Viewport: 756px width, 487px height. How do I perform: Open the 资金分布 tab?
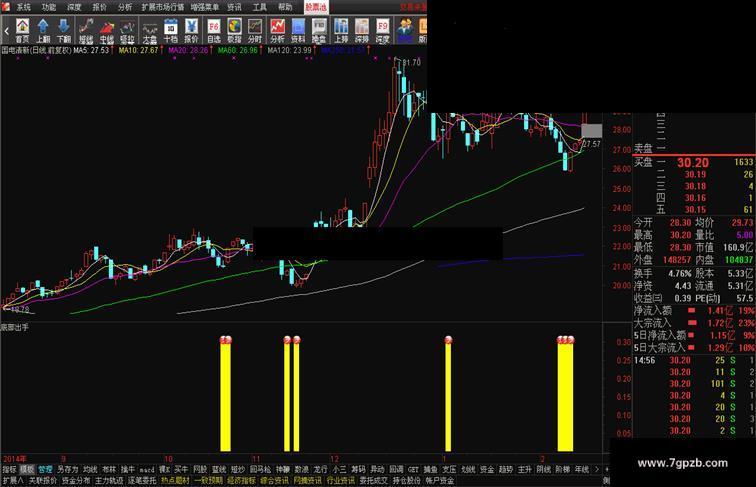76,480
